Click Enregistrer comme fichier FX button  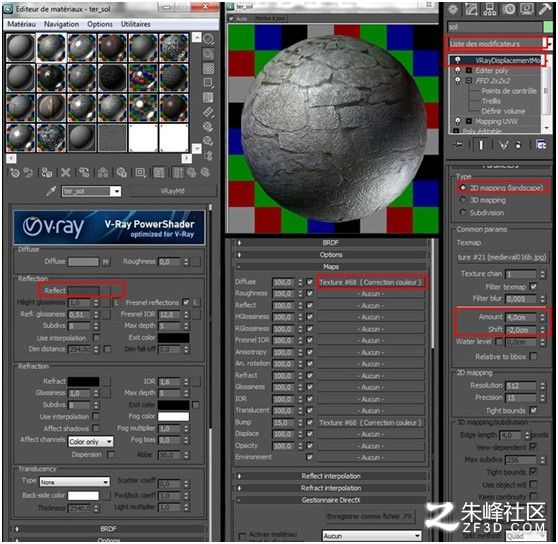pos(370,516)
